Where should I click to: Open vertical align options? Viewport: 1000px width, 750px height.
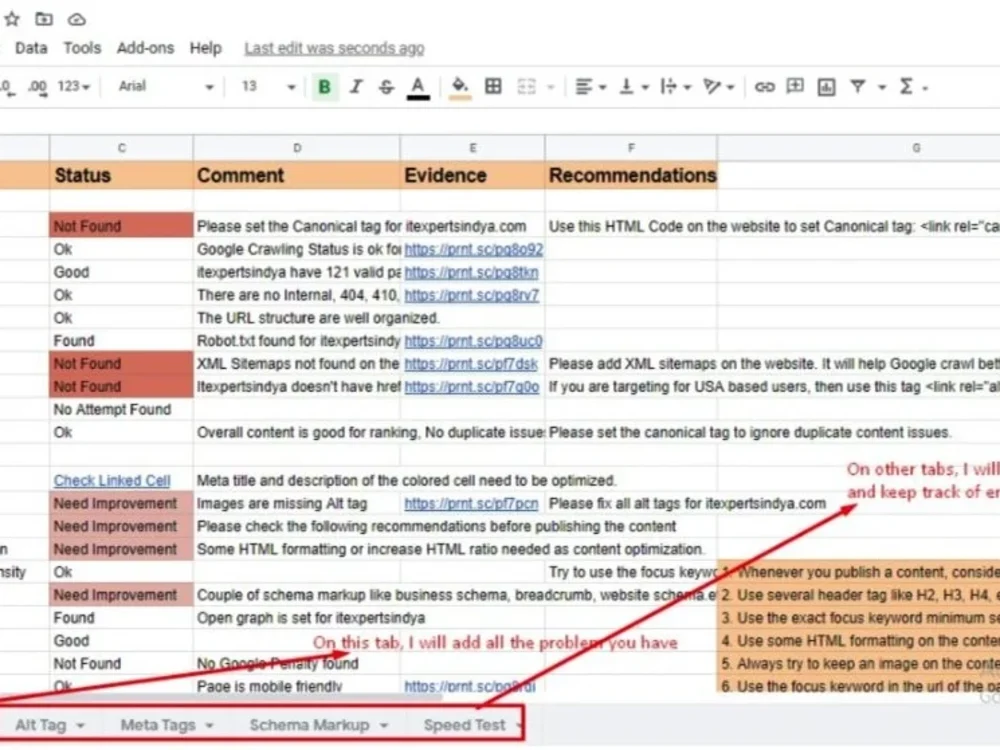633,86
